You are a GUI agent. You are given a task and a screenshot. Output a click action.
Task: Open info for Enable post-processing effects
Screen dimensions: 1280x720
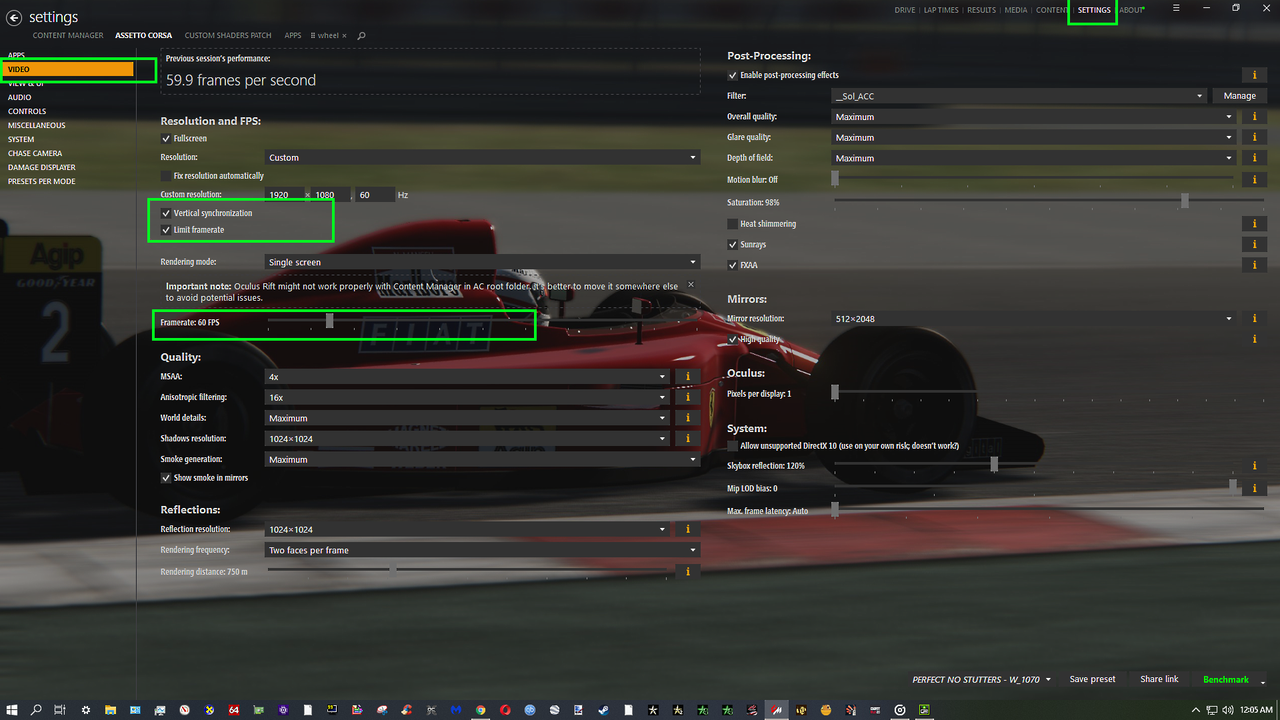point(1254,75)
